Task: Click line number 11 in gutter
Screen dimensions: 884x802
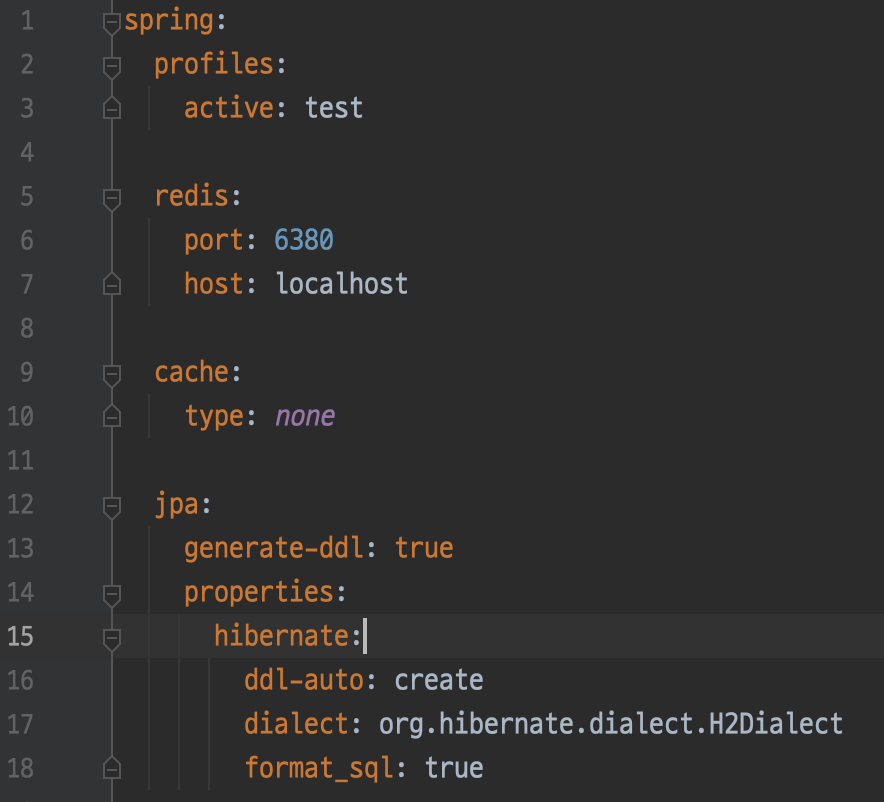Action: click(x=21, y=460)
